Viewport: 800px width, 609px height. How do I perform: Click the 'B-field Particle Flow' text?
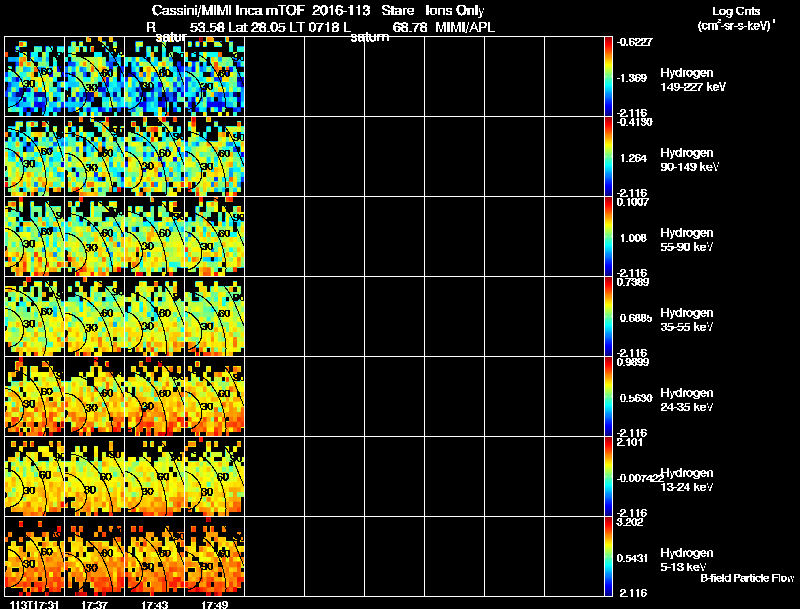[x=747, y=578]
